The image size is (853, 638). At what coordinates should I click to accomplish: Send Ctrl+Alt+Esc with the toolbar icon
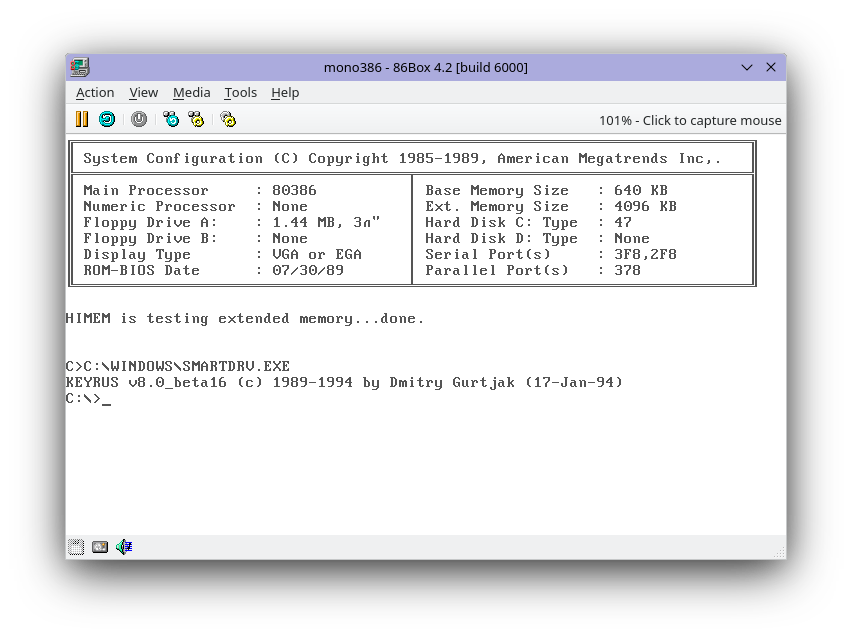(196, 119)
